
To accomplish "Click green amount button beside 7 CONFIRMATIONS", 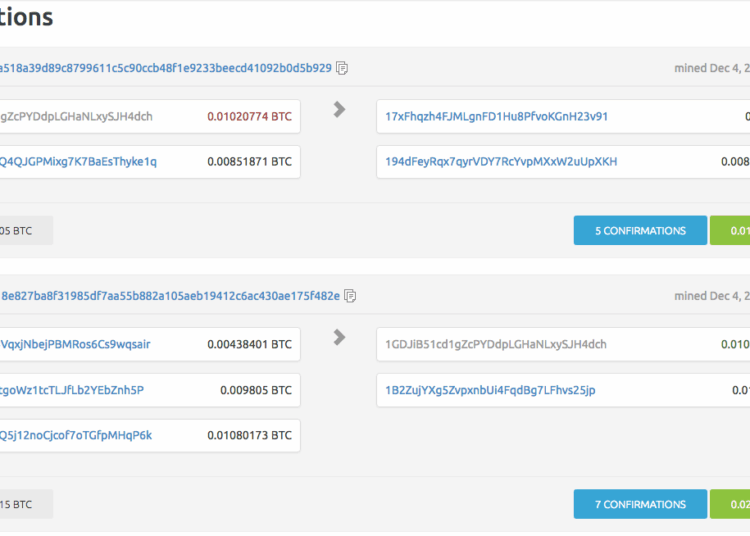I will [x=730, y=505].
